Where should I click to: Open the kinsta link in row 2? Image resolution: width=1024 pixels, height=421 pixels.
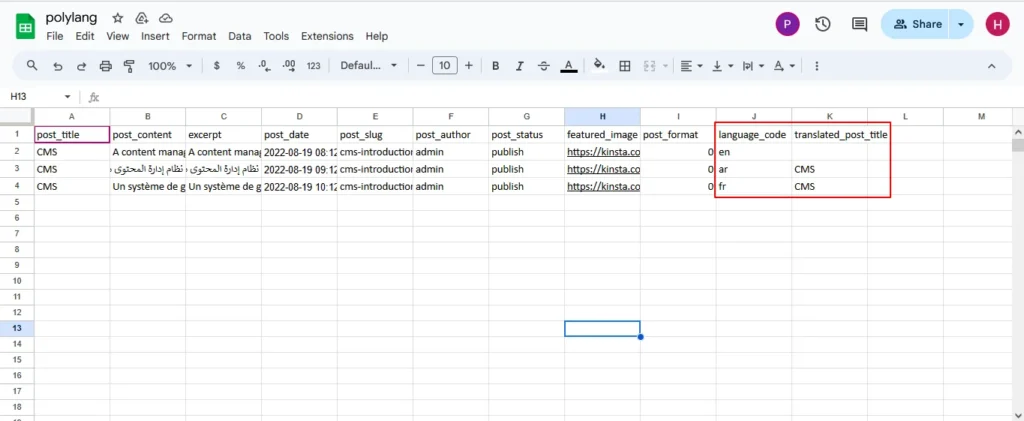pyautogui.click(x=603, y=152)
